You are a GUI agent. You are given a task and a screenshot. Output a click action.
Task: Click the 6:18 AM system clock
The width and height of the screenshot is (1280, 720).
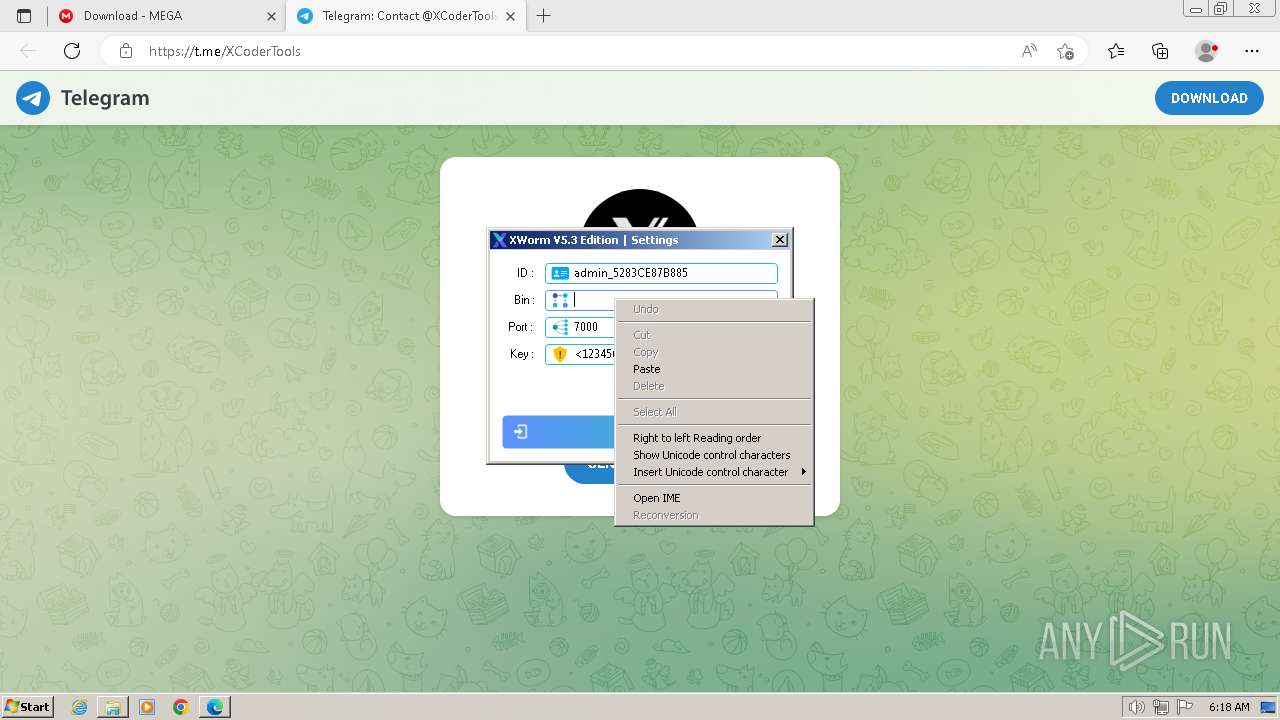point(1229,707)
